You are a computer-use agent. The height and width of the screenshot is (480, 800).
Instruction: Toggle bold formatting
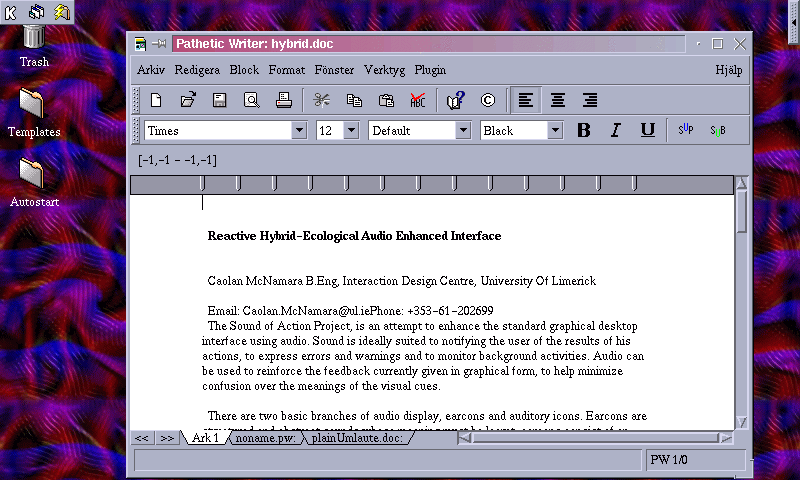point(584,131)
